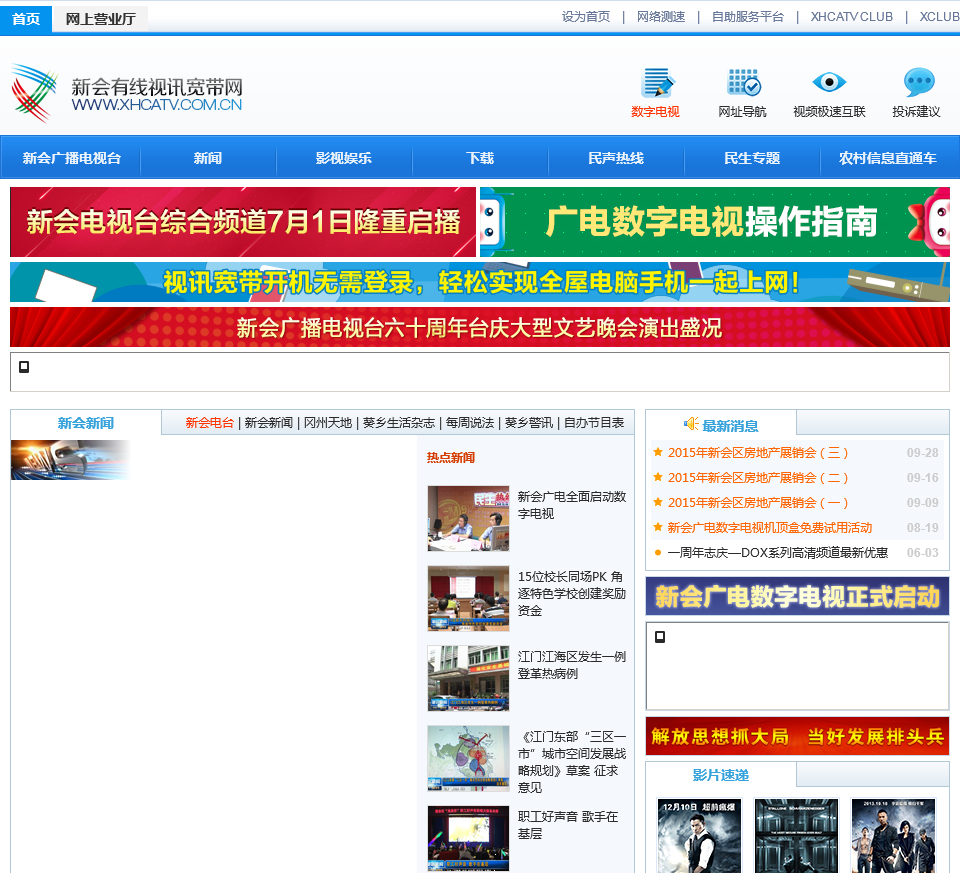960x873 pixels.
Task: Open the 12月10日 movie poster thumbnail
Action: point(699,836)
